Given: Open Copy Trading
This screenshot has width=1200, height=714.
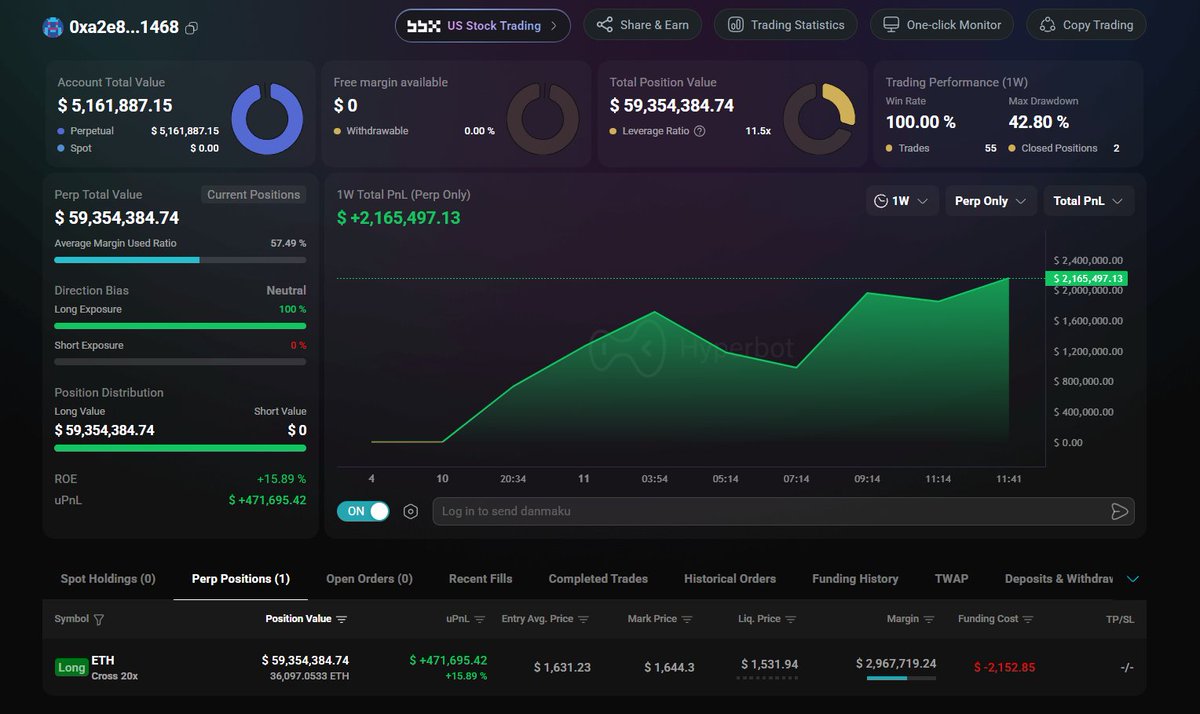Looking at the screenshot, I should pos(1086,25).
